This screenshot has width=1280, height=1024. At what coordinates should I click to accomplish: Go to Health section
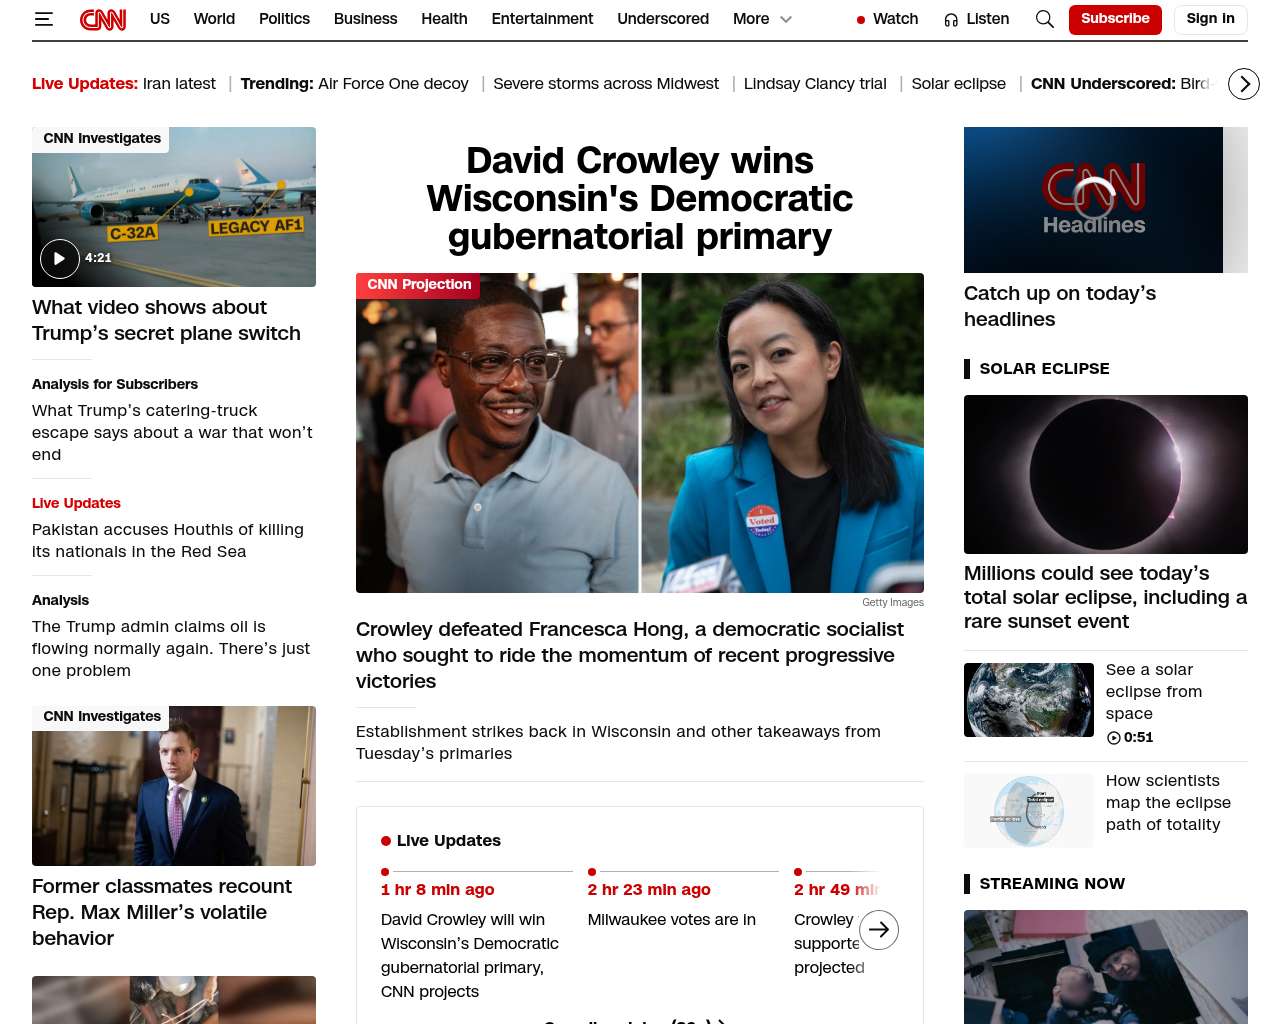pyautogui.click(x=444, y=19)
